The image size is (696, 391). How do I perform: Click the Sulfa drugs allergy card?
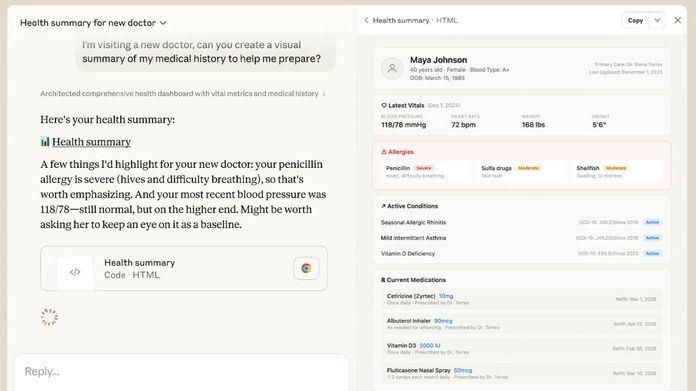[522, 172]
